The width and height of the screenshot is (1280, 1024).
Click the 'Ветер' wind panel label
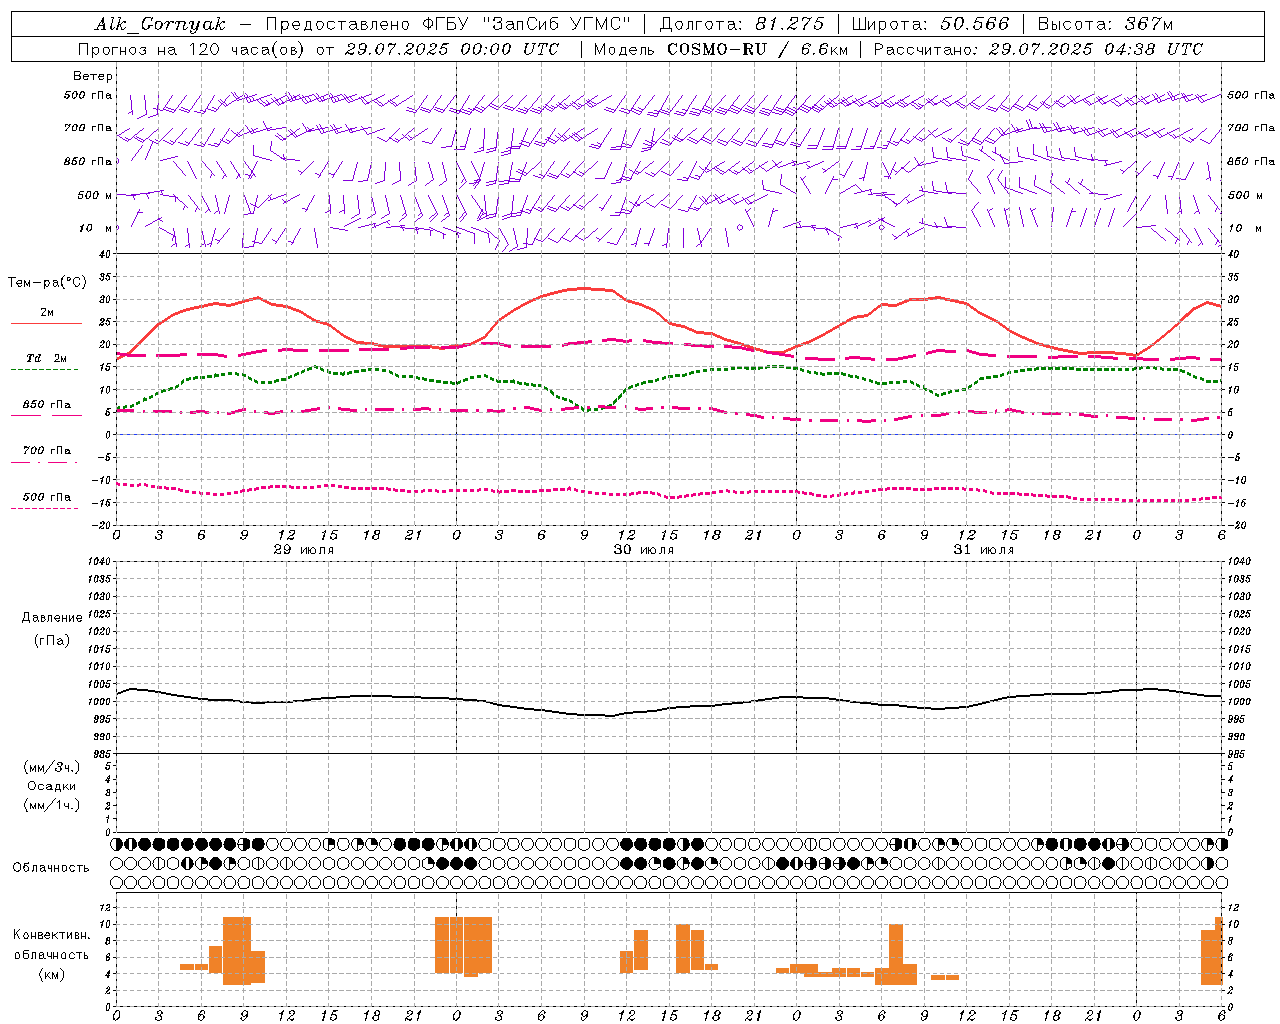click(93, 76)
